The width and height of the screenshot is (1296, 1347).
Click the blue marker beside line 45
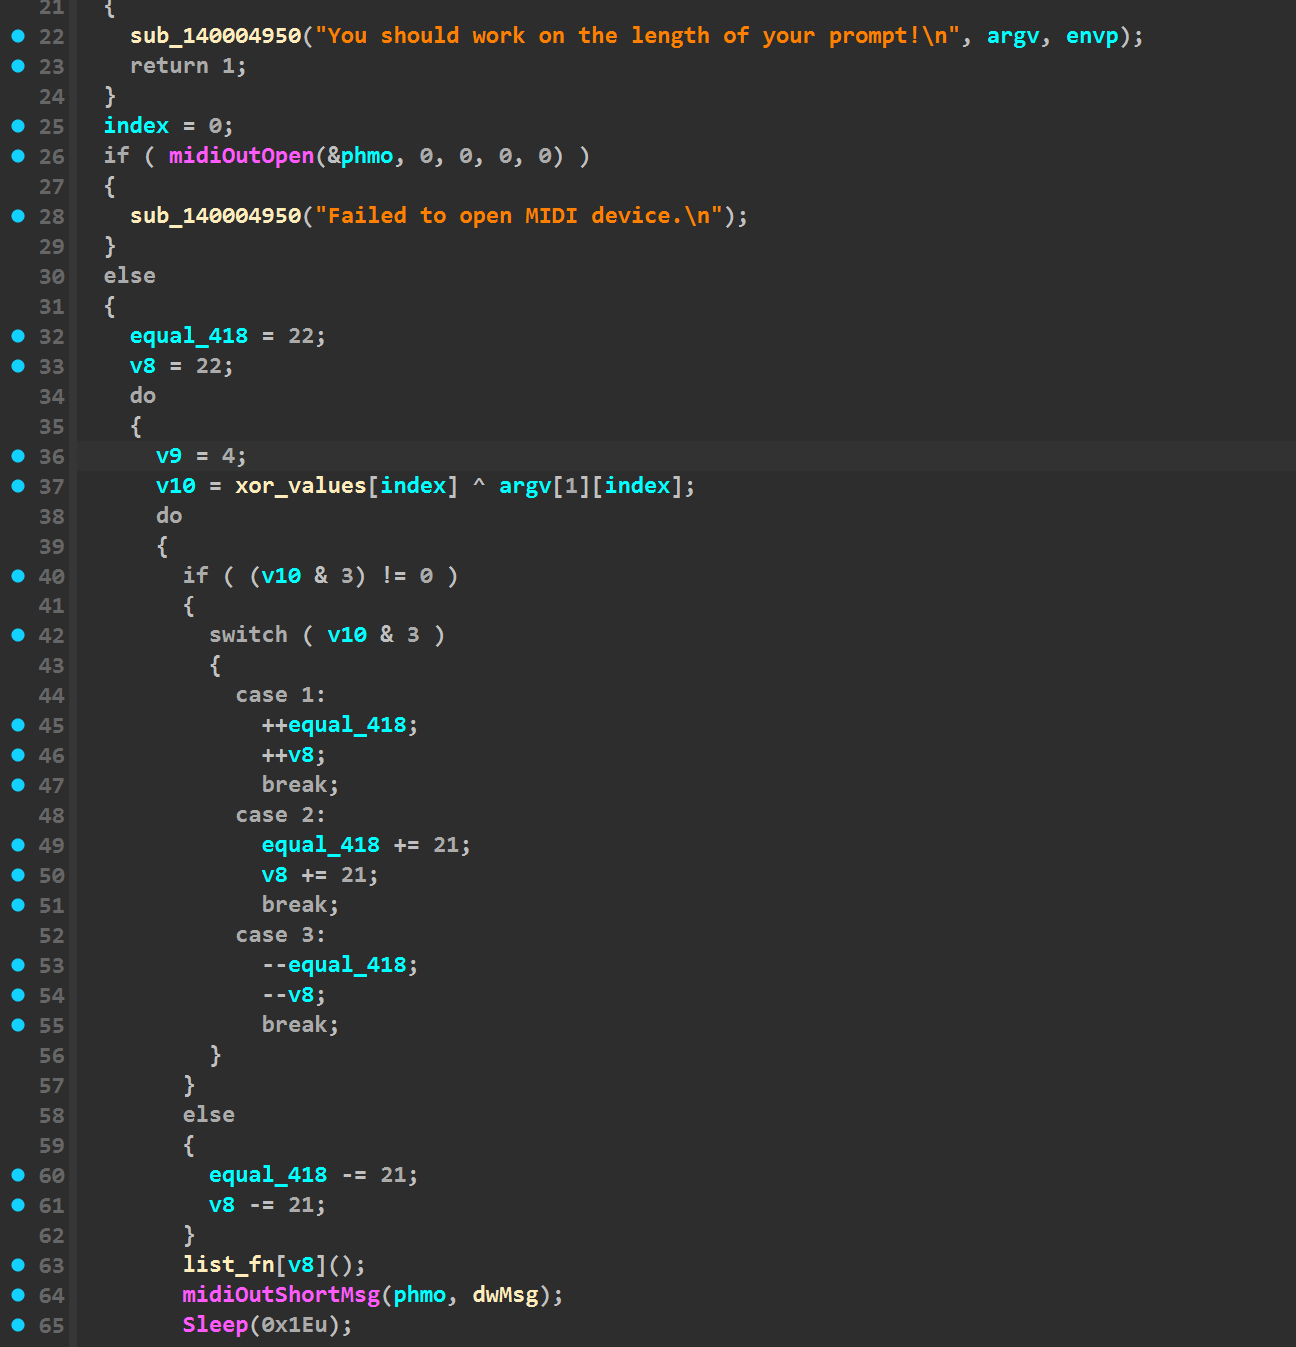pos(18,725)
